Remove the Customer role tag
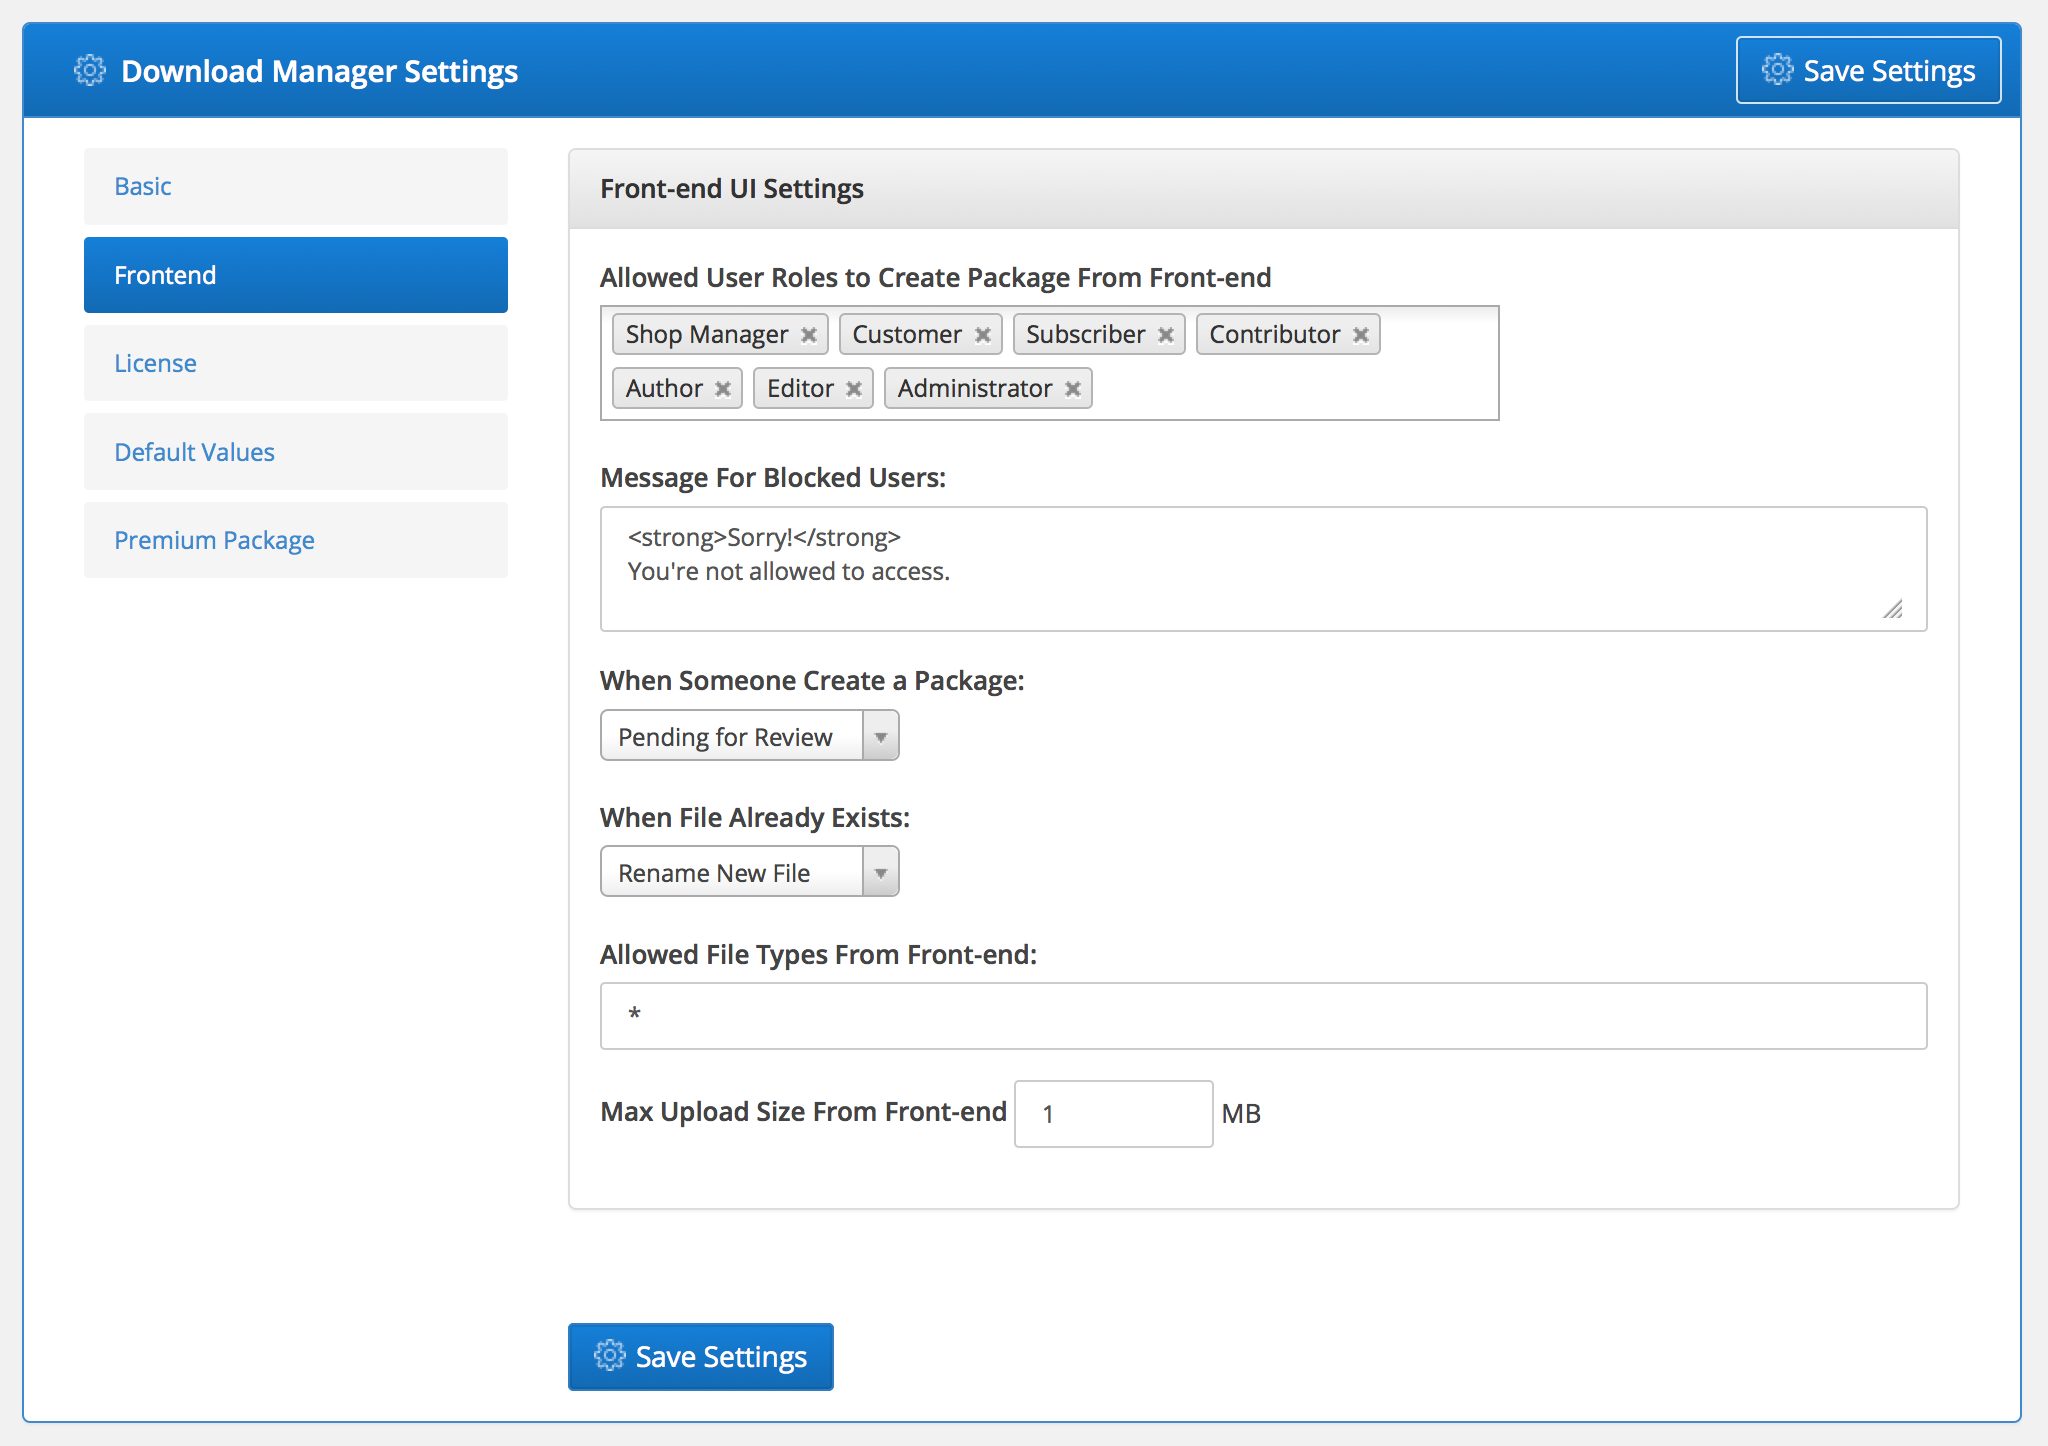The width and height of the screenshot is (2048, 1446). pos(985,334)
